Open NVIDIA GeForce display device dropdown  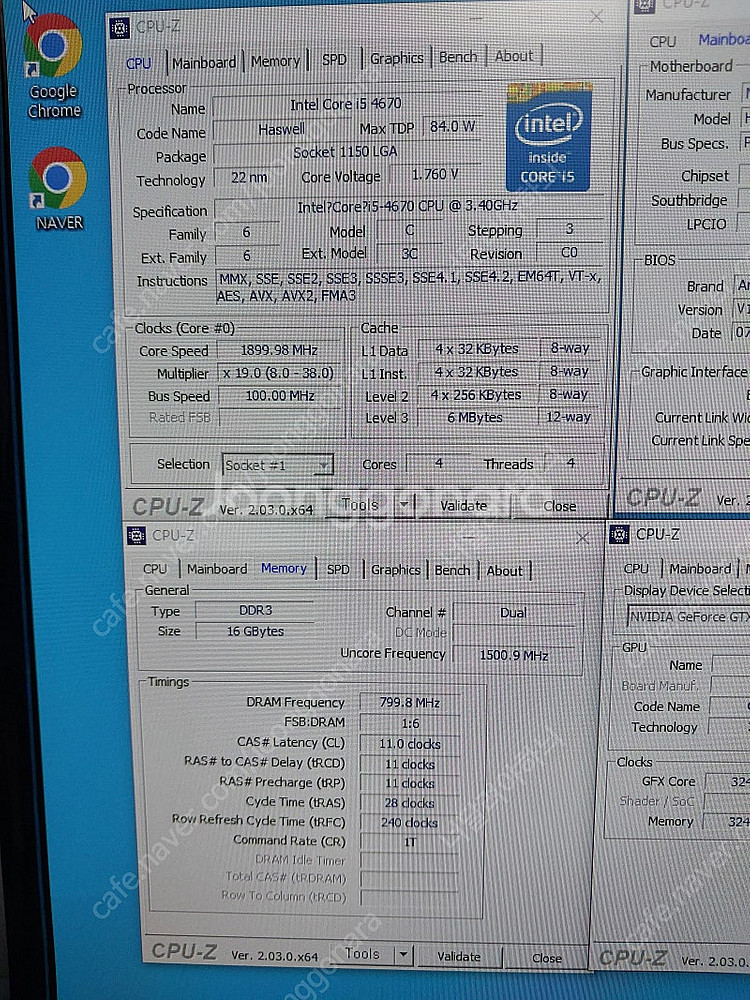click(x=689, y=617)
